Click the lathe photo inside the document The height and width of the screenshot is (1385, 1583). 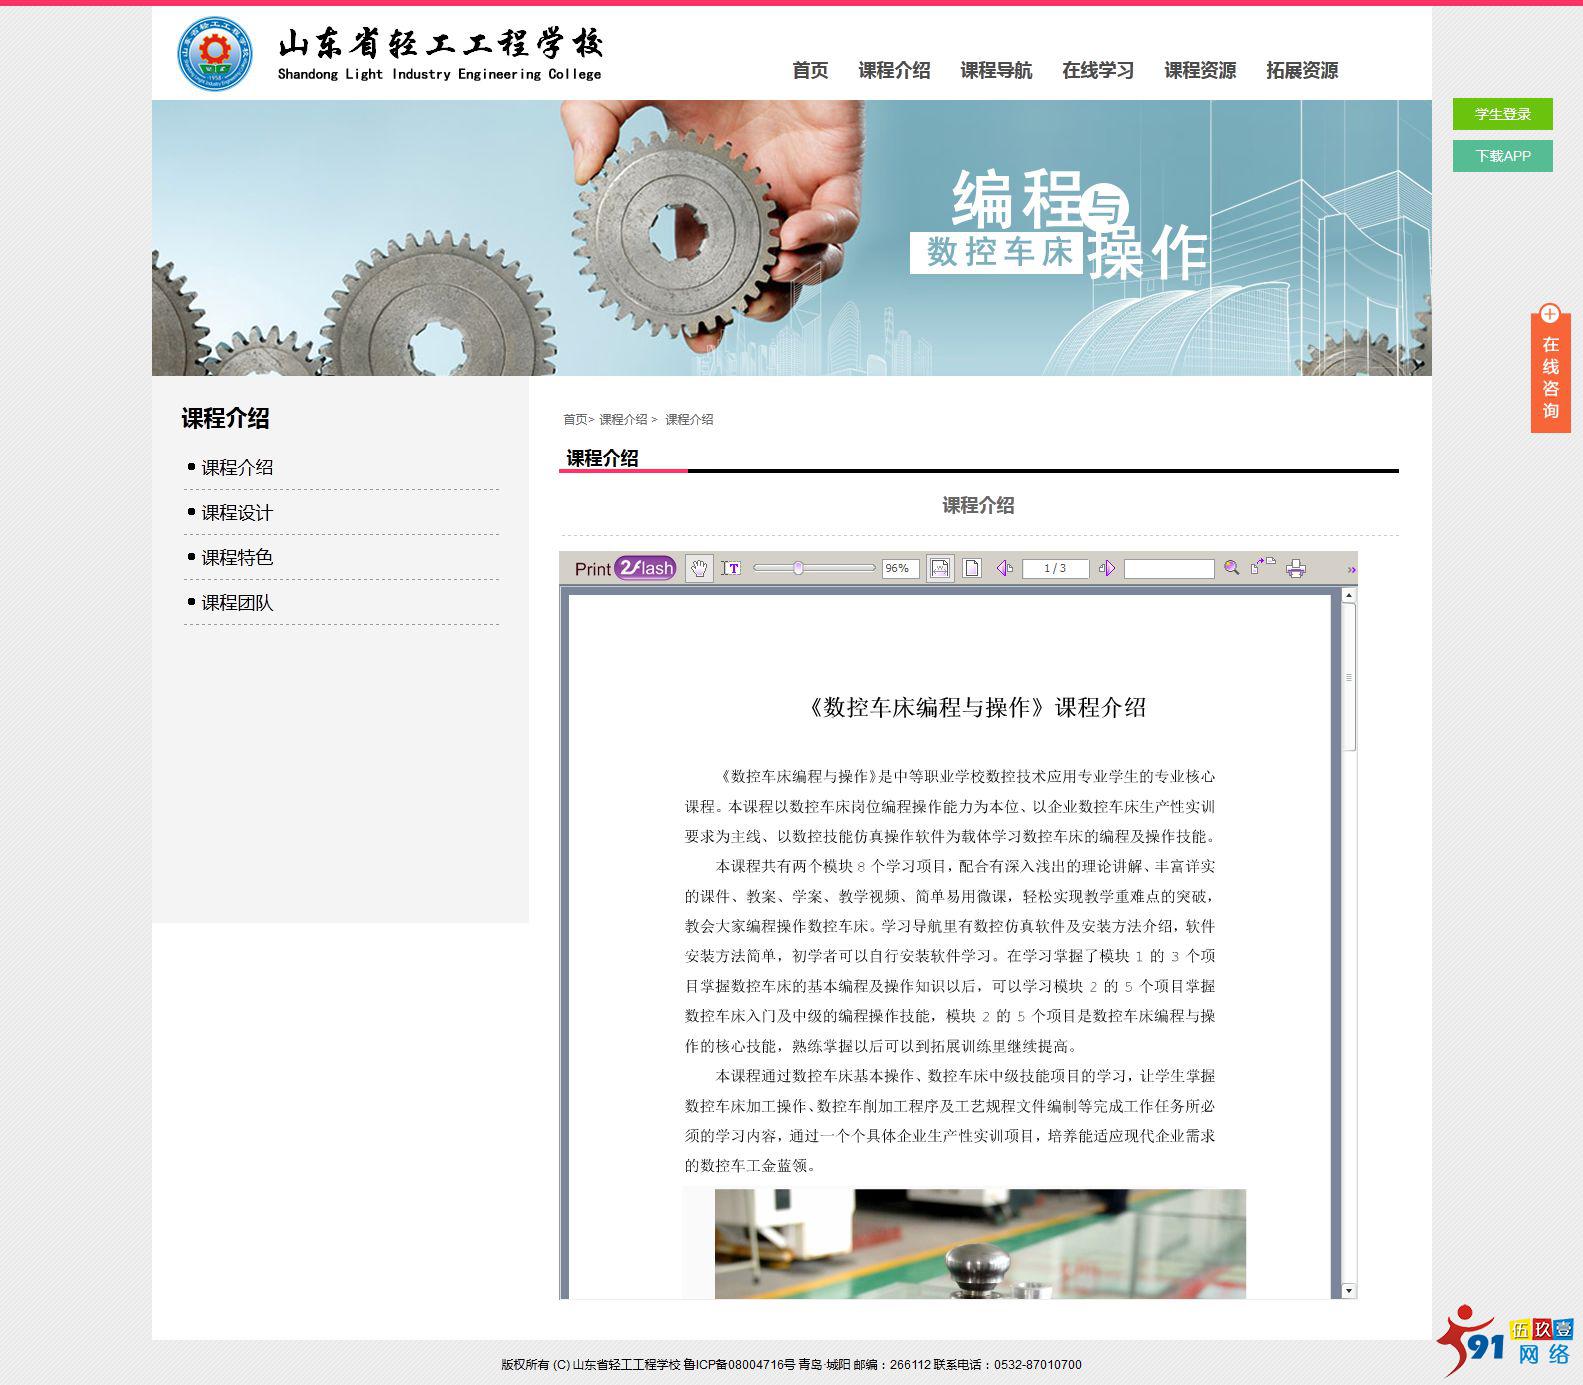coord(980,1244)
